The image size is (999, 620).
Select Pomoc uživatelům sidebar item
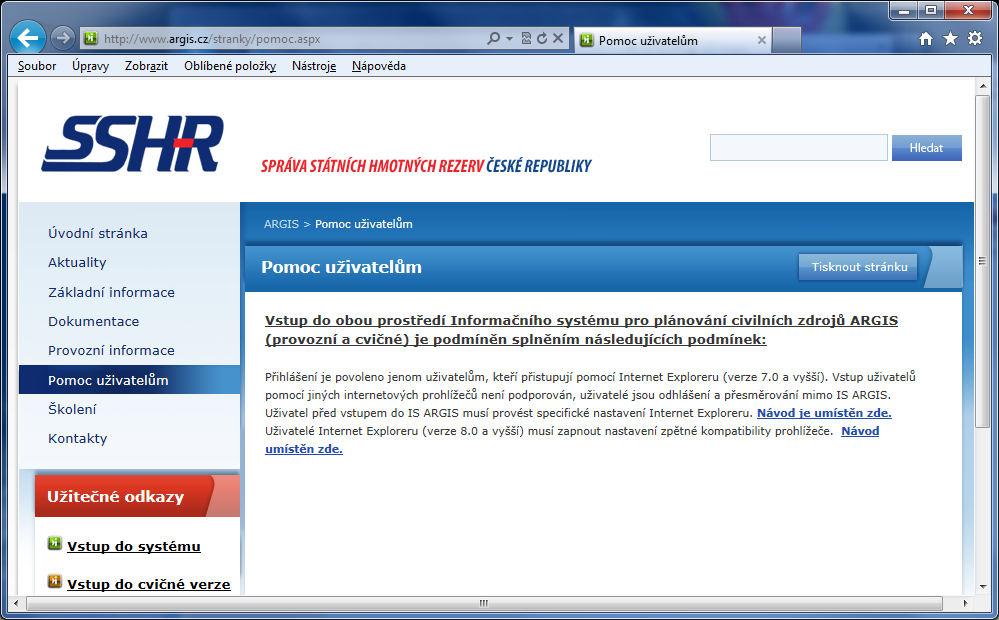point(130,380)
